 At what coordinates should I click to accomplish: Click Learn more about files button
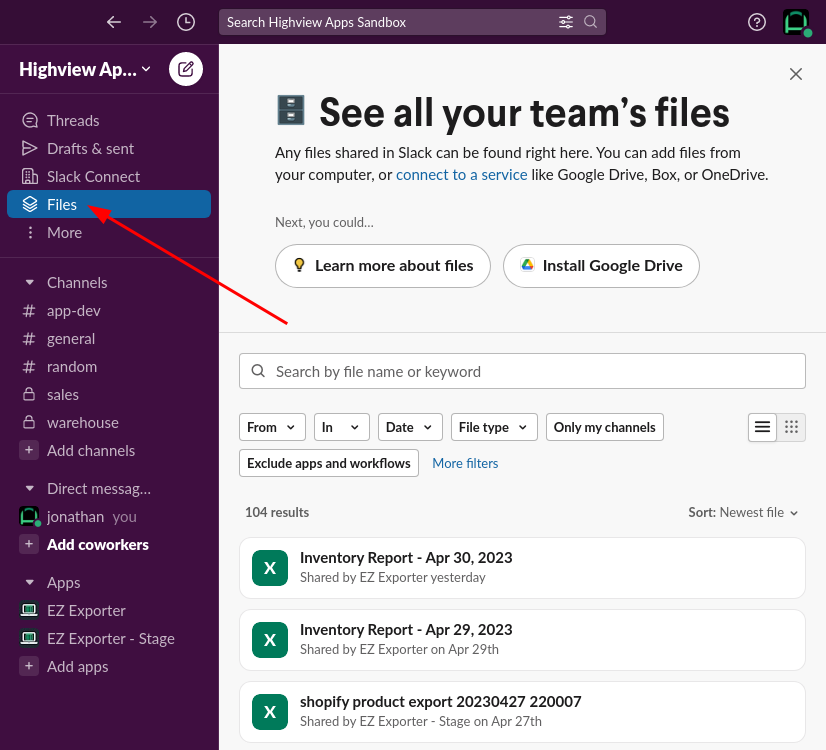(x=383, y=266)
